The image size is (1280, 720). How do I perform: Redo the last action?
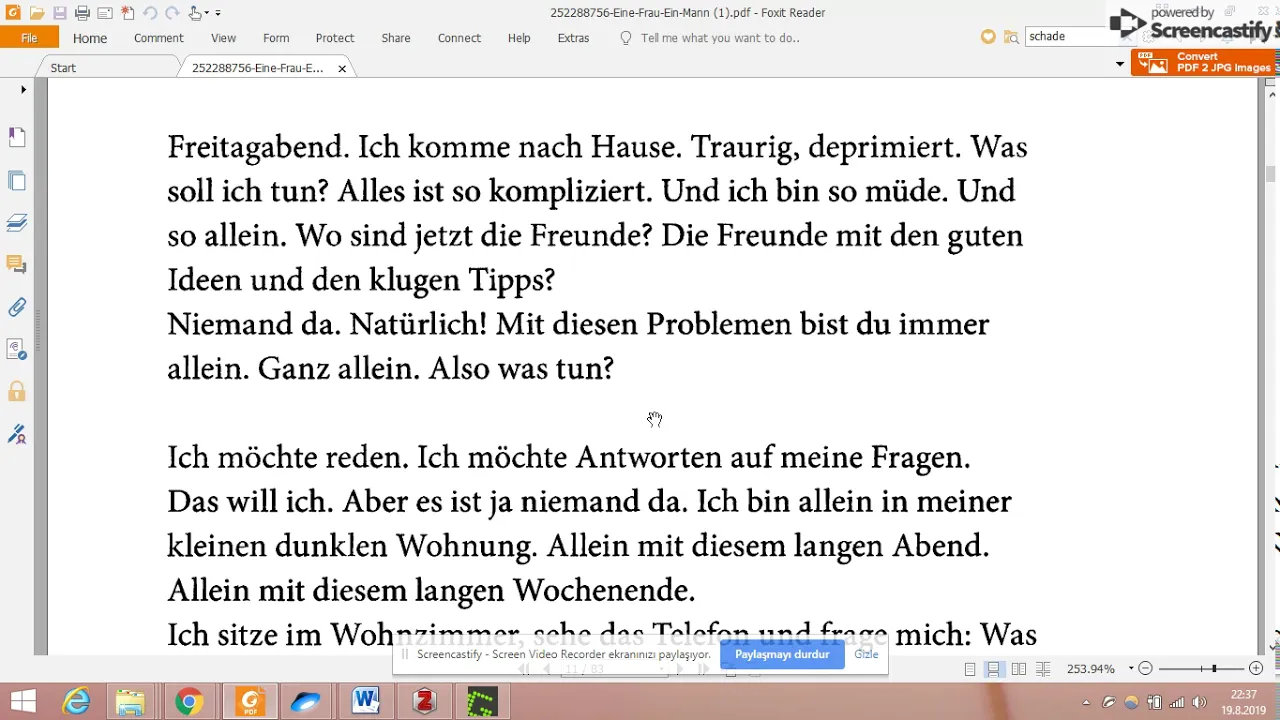click(x=172, y=13)
